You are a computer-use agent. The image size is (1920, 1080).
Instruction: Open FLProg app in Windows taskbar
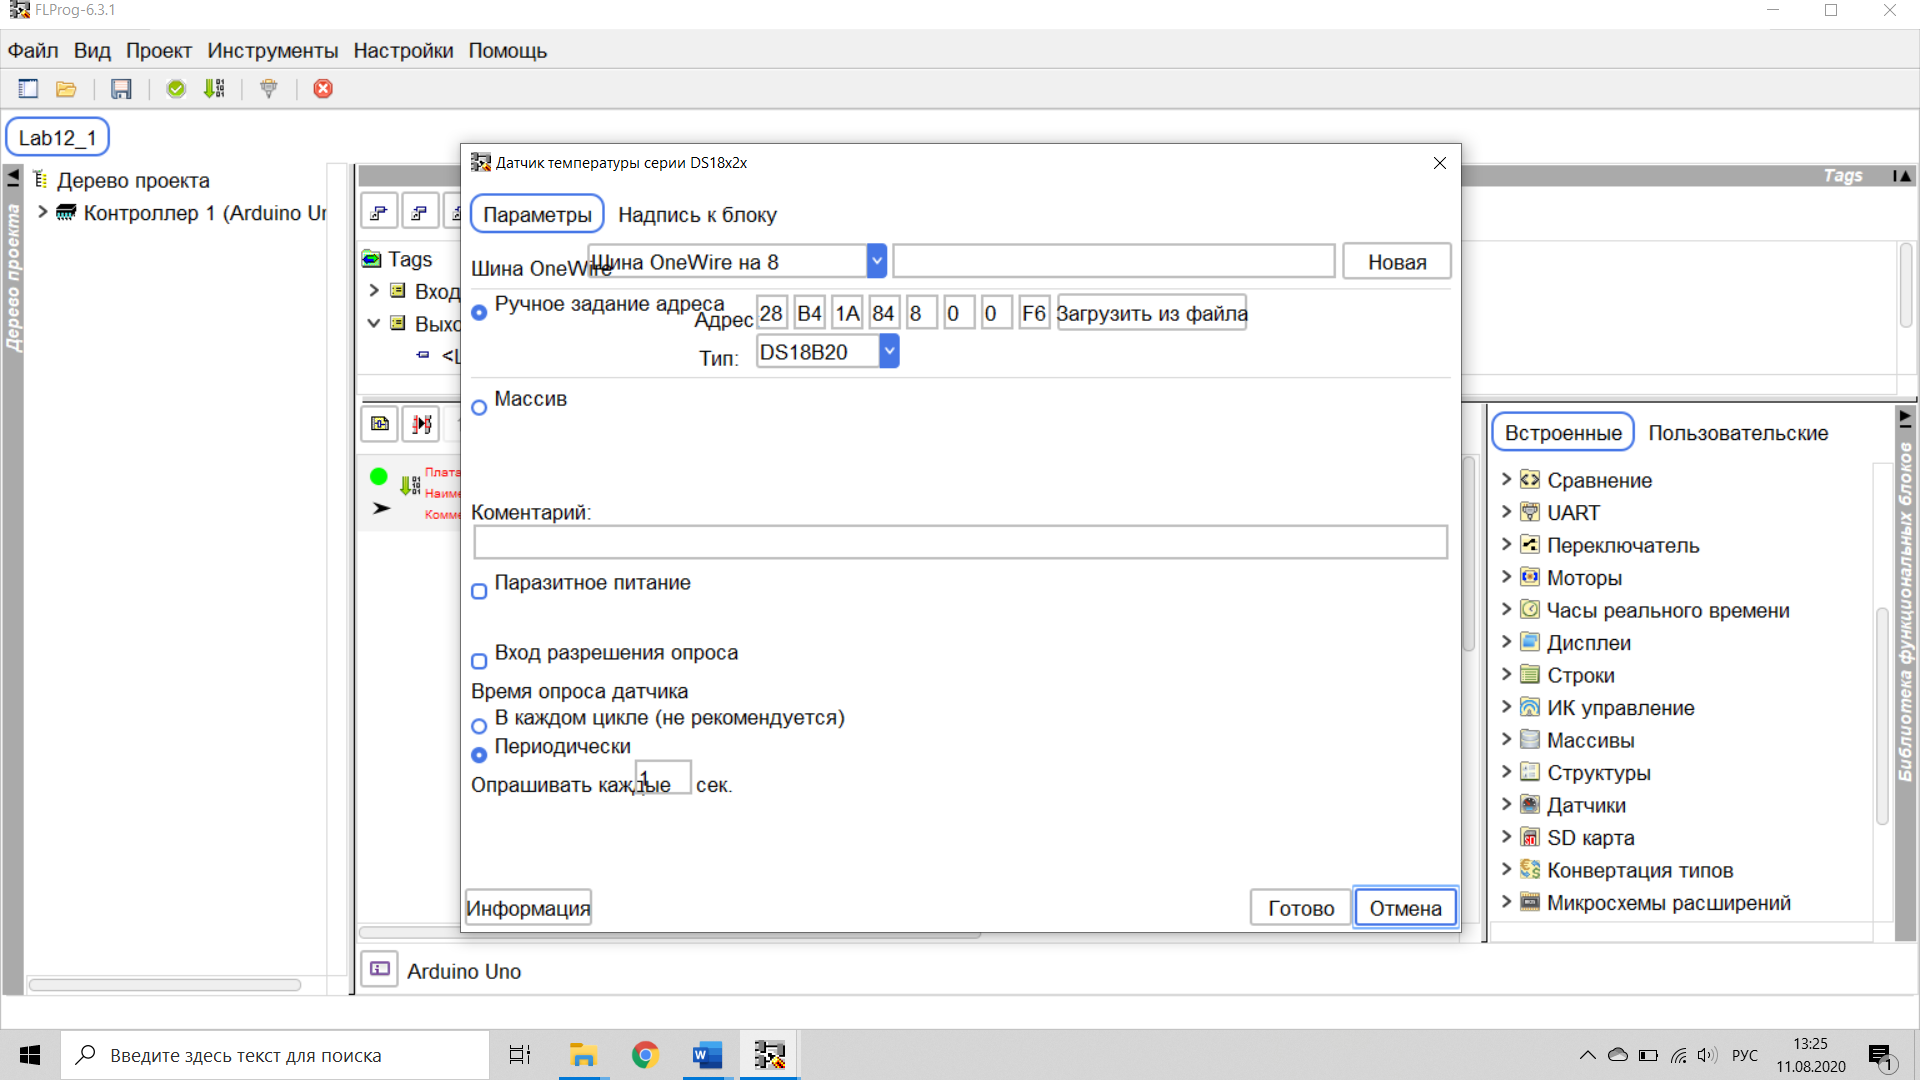click(x=769, y=1055)
